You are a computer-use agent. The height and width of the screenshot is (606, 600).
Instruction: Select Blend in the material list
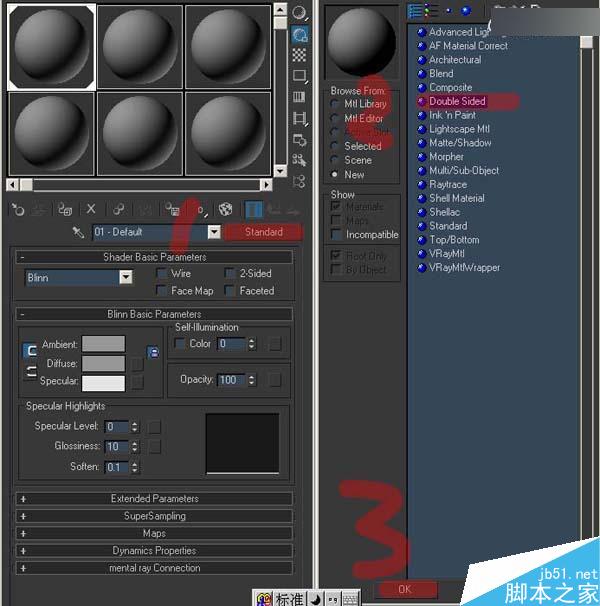click(441, 73)
